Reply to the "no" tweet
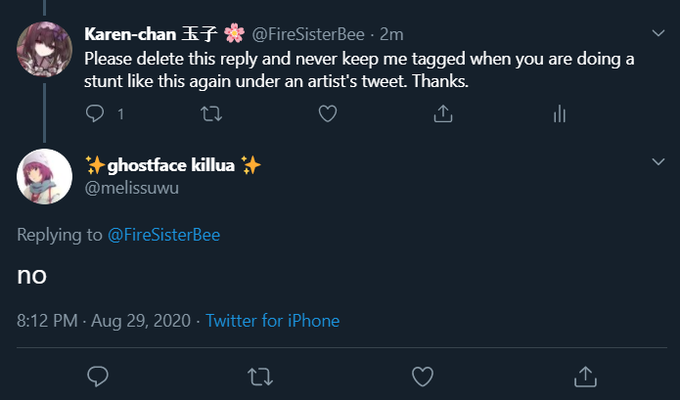680x400 pixels. tap(98, 376)
